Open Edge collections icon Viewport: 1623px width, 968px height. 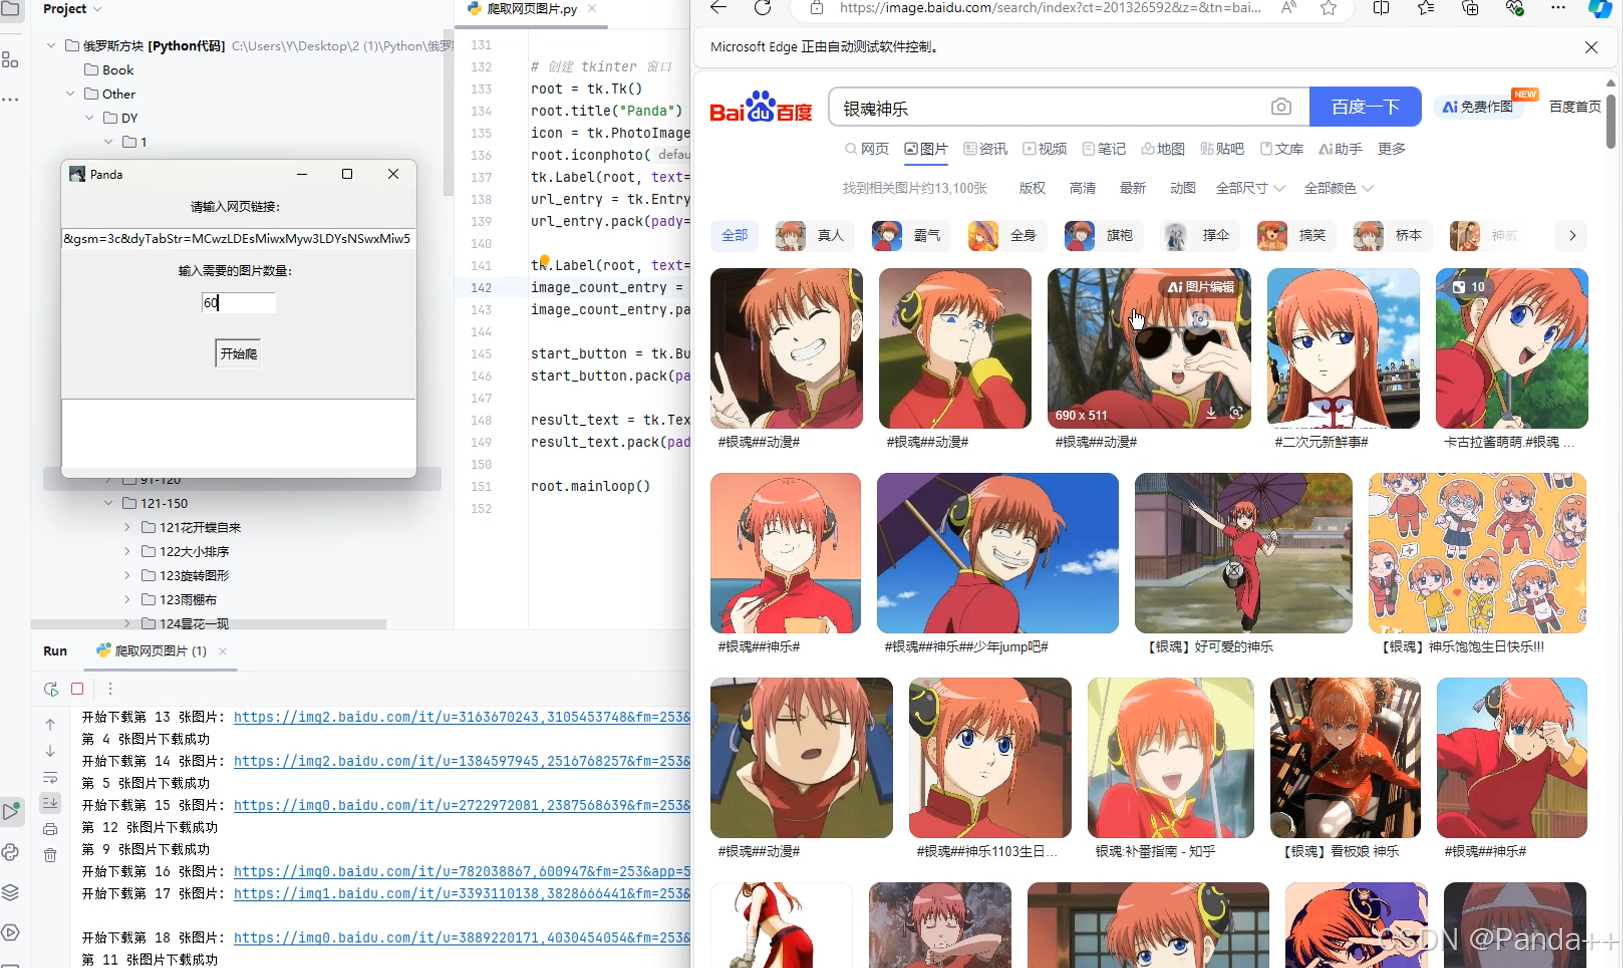click(x=1469, y=8)
